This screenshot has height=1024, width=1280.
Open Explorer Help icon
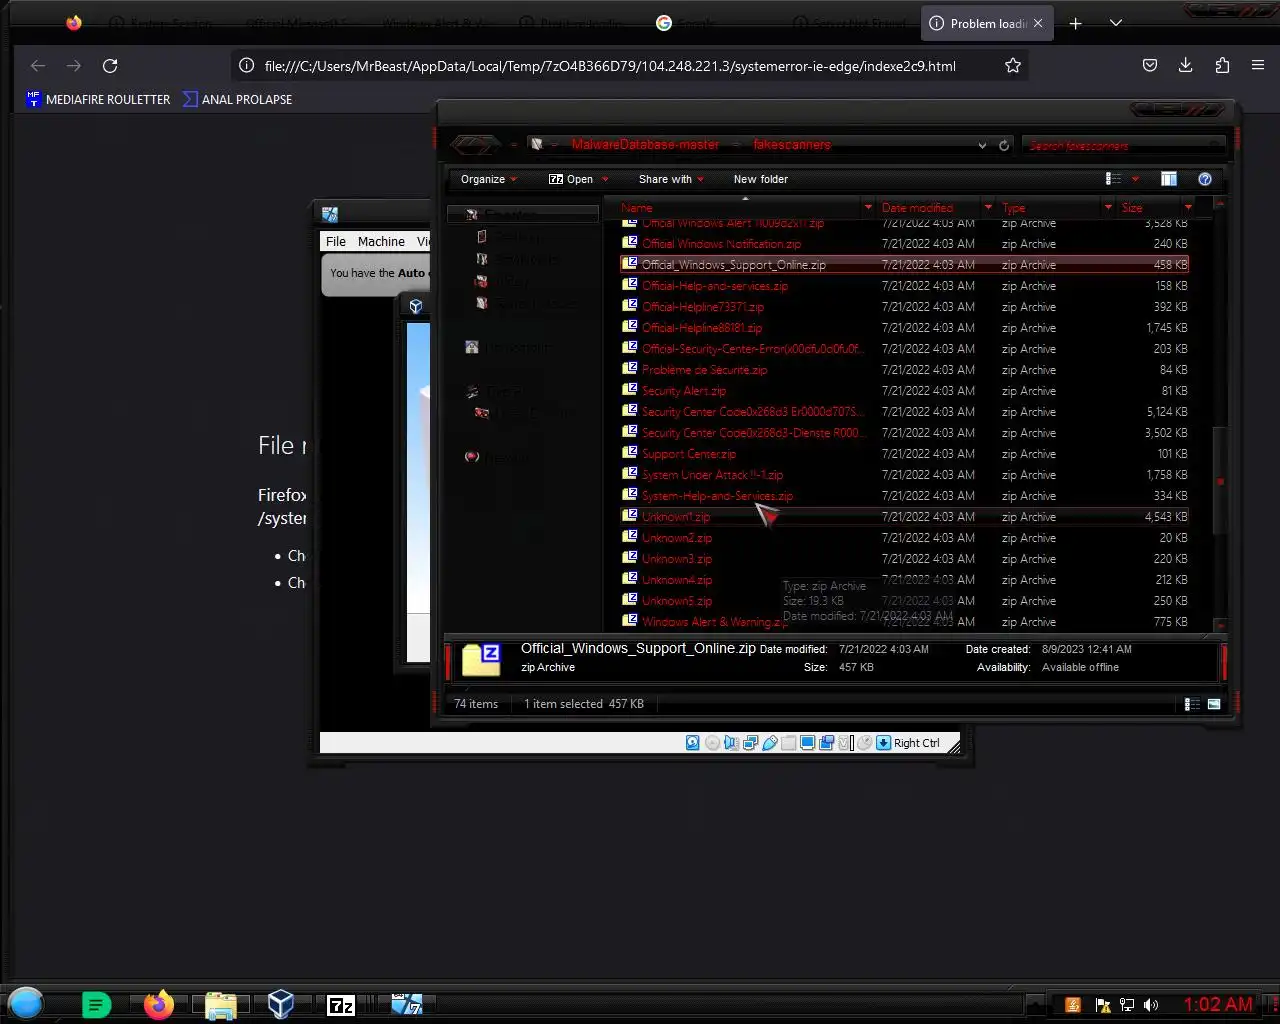[1205, 179]
